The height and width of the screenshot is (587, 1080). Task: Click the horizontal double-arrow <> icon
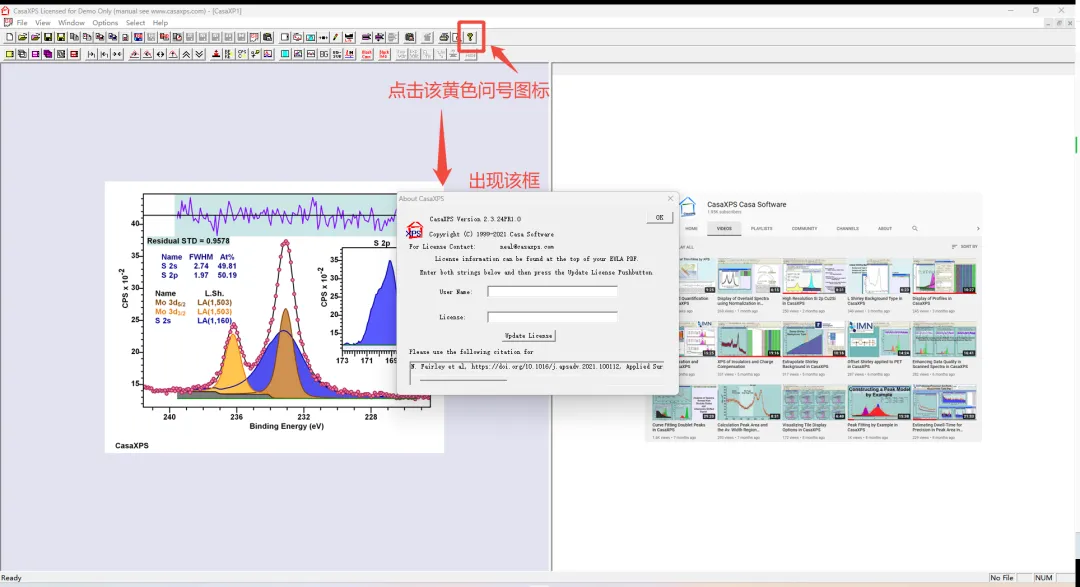click(160, 54)
